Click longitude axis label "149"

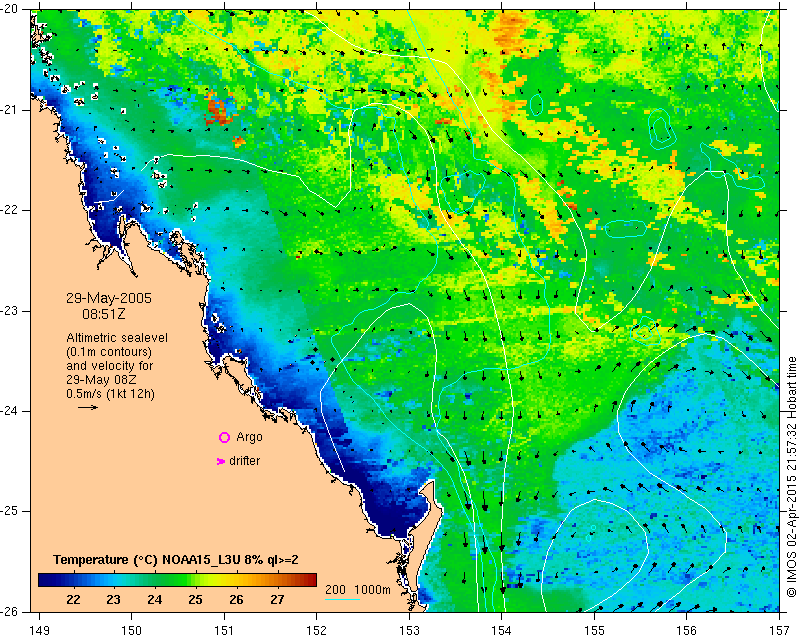coord(39,631)
